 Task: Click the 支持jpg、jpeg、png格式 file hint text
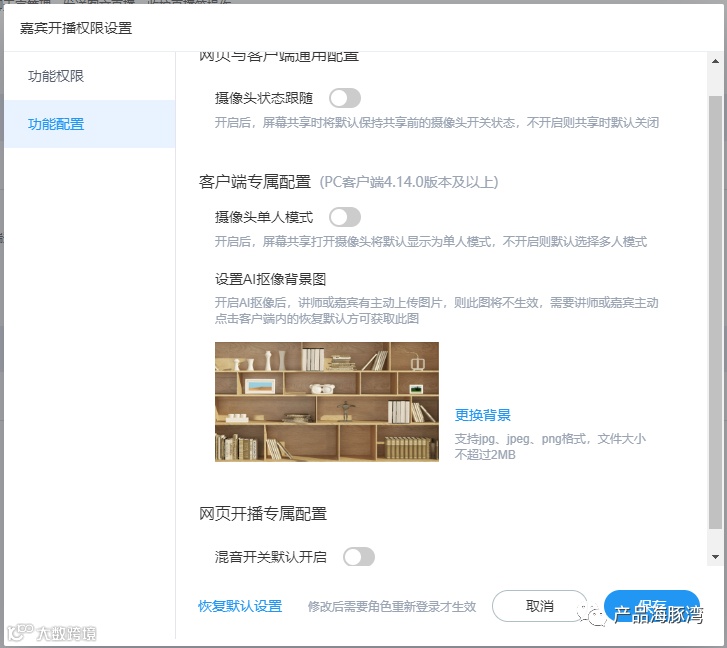point(549,446)
